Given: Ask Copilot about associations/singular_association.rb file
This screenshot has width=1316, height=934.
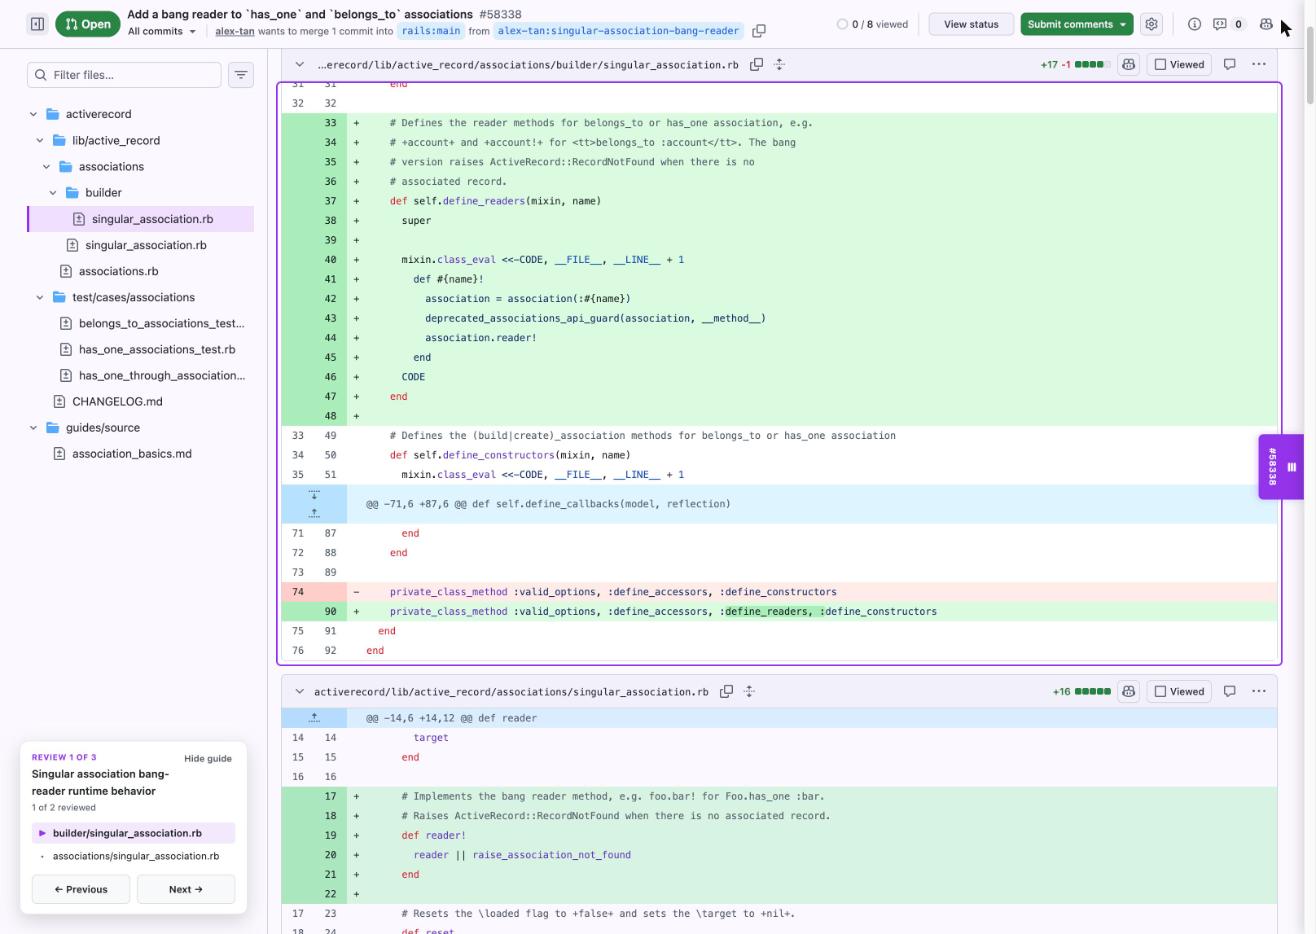Looking at the screenshot, I should [1129, 691].
